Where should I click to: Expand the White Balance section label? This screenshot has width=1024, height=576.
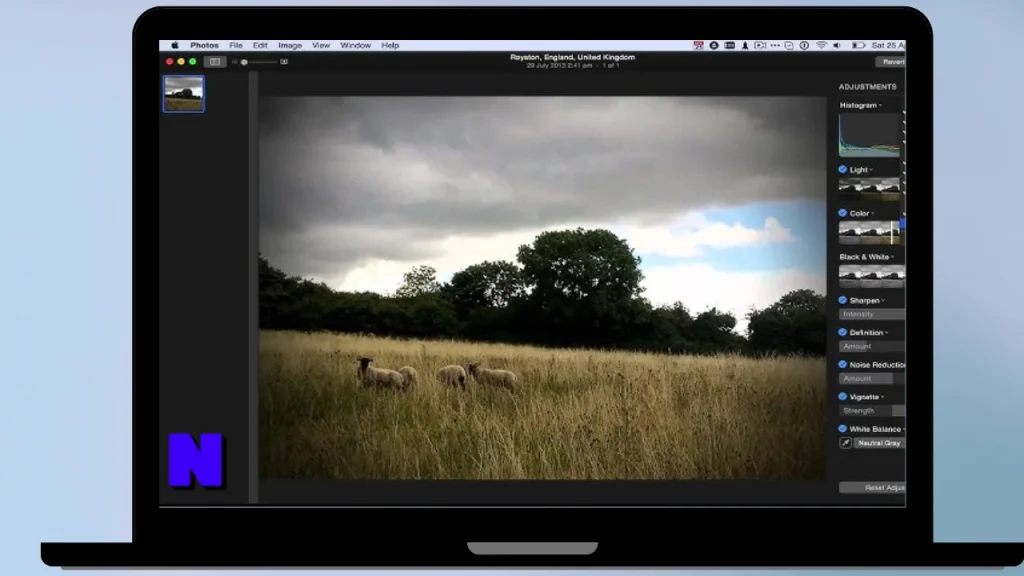tap(875, 429)
